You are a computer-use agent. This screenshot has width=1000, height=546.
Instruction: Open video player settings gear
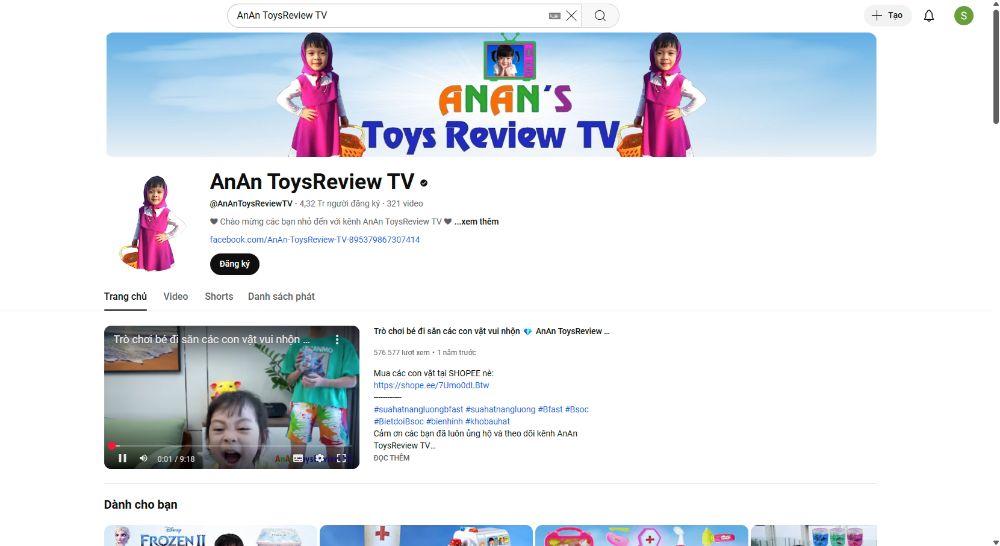[320, 458]
